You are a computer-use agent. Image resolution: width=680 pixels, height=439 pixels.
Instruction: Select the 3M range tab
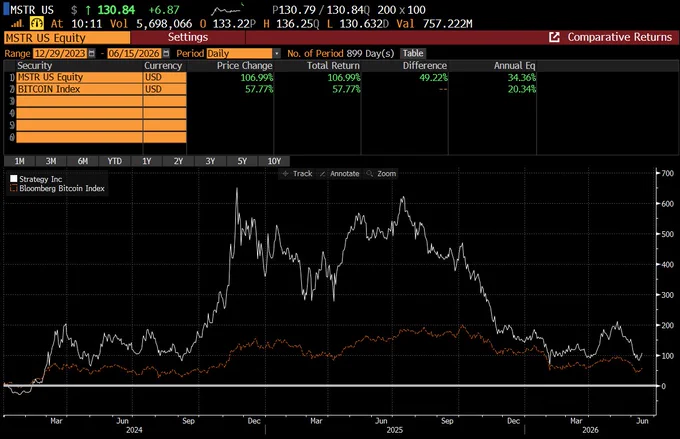pos(51,161)
